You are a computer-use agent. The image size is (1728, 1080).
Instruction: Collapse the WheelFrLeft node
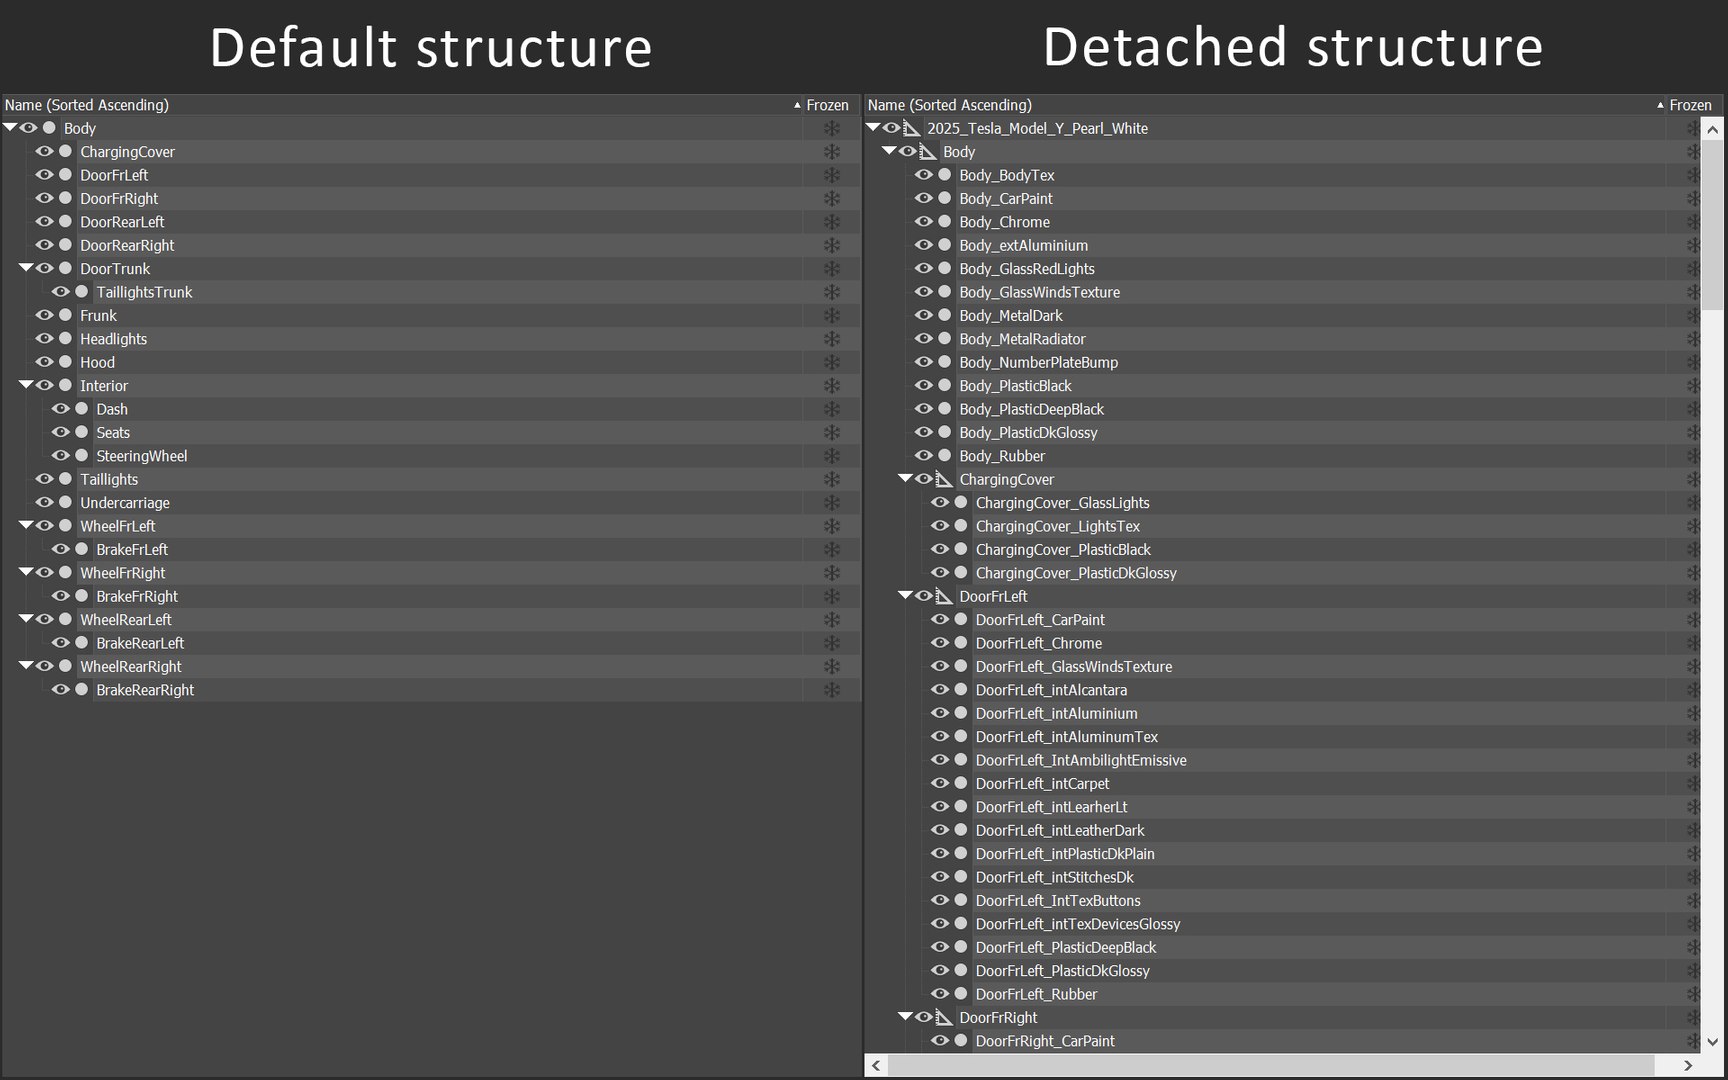(x=26, y=525)
